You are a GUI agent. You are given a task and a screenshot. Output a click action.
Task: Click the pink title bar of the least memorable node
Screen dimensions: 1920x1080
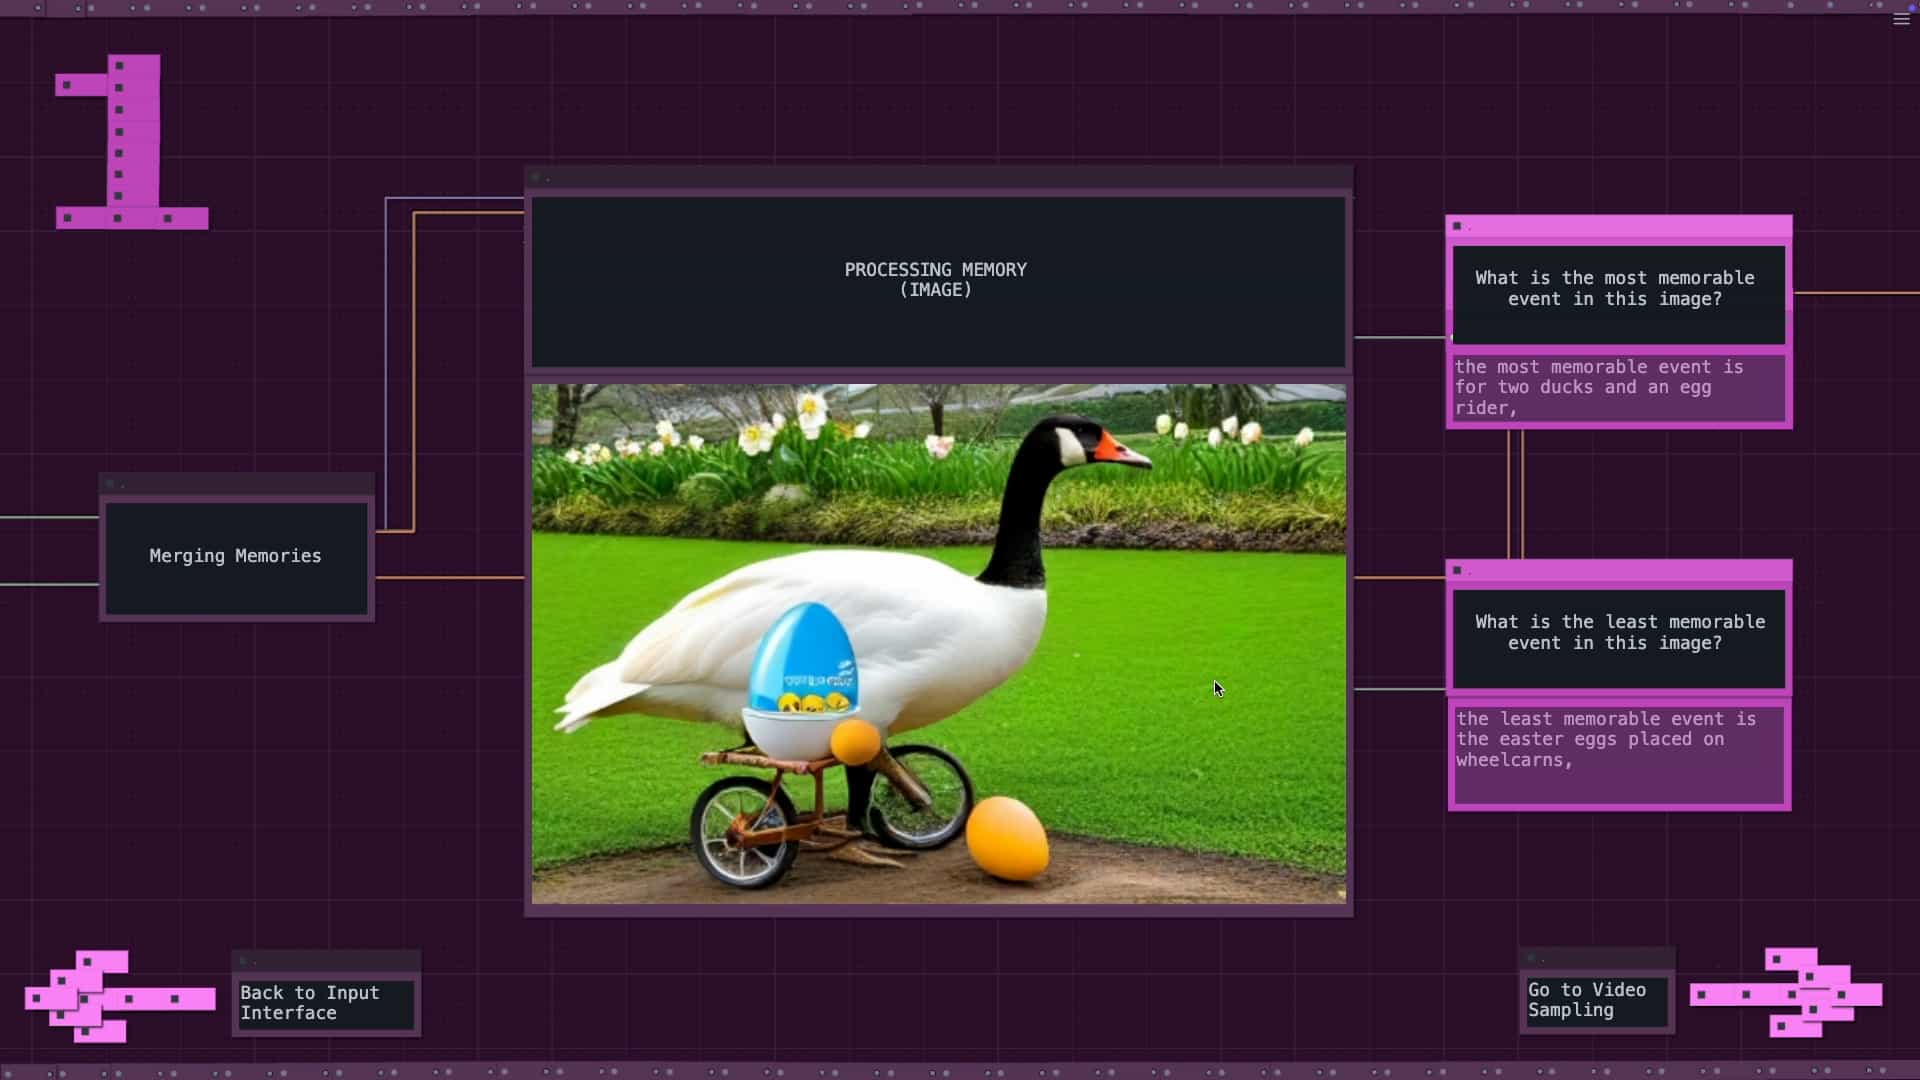pos(1640,570)
